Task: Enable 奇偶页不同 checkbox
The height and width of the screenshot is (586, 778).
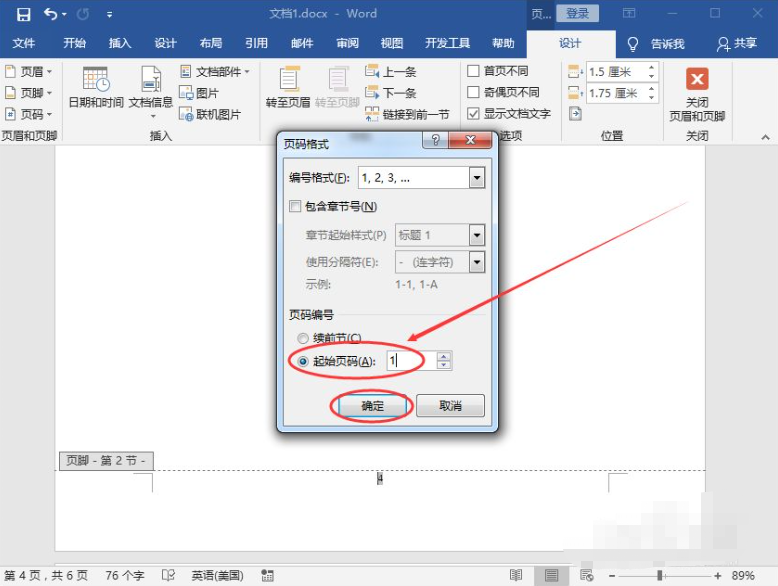Action: click(x=473, y=92)
